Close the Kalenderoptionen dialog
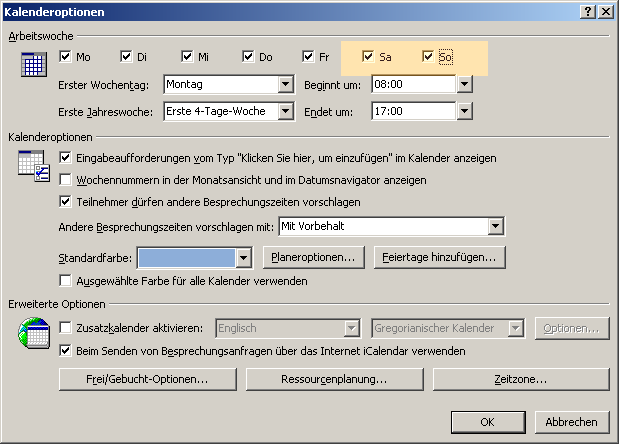The height and width of the screenshot is (444, 619). [x=606, y=12]
